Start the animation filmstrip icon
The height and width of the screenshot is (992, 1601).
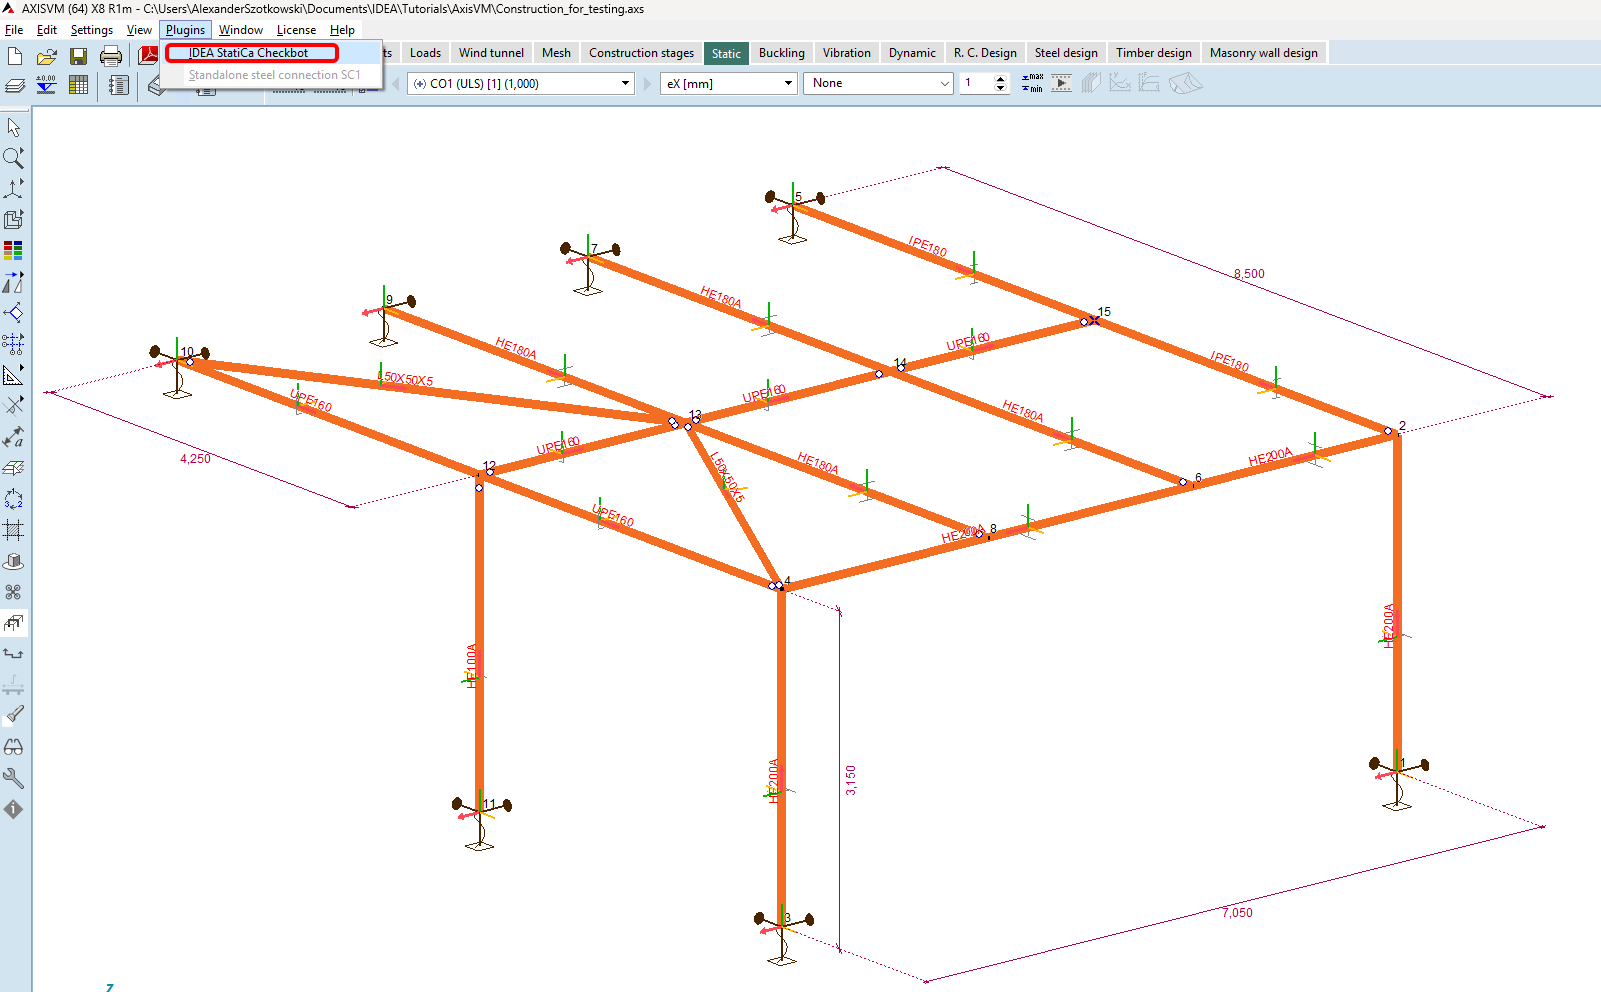[x=1061, y=83]
